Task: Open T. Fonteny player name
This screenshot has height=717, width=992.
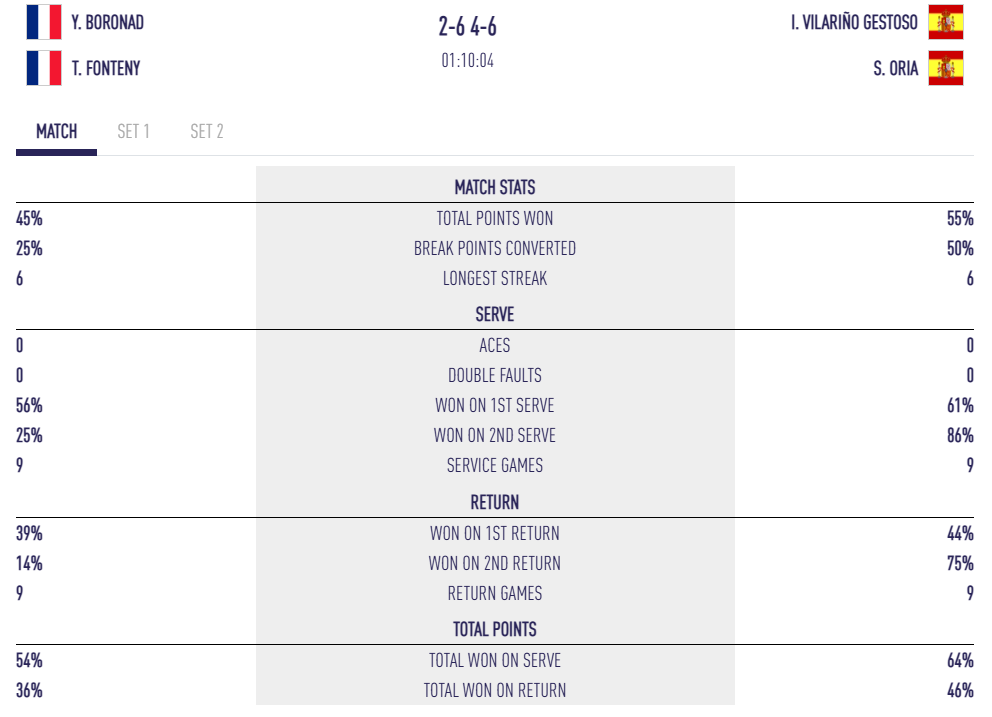Action: click(106, 68)
